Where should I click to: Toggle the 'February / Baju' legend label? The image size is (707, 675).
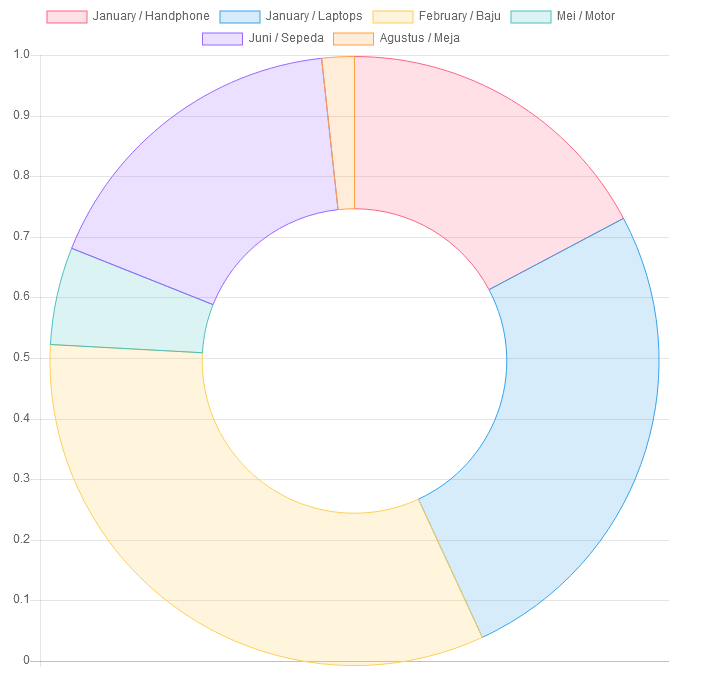click(459, 16)
